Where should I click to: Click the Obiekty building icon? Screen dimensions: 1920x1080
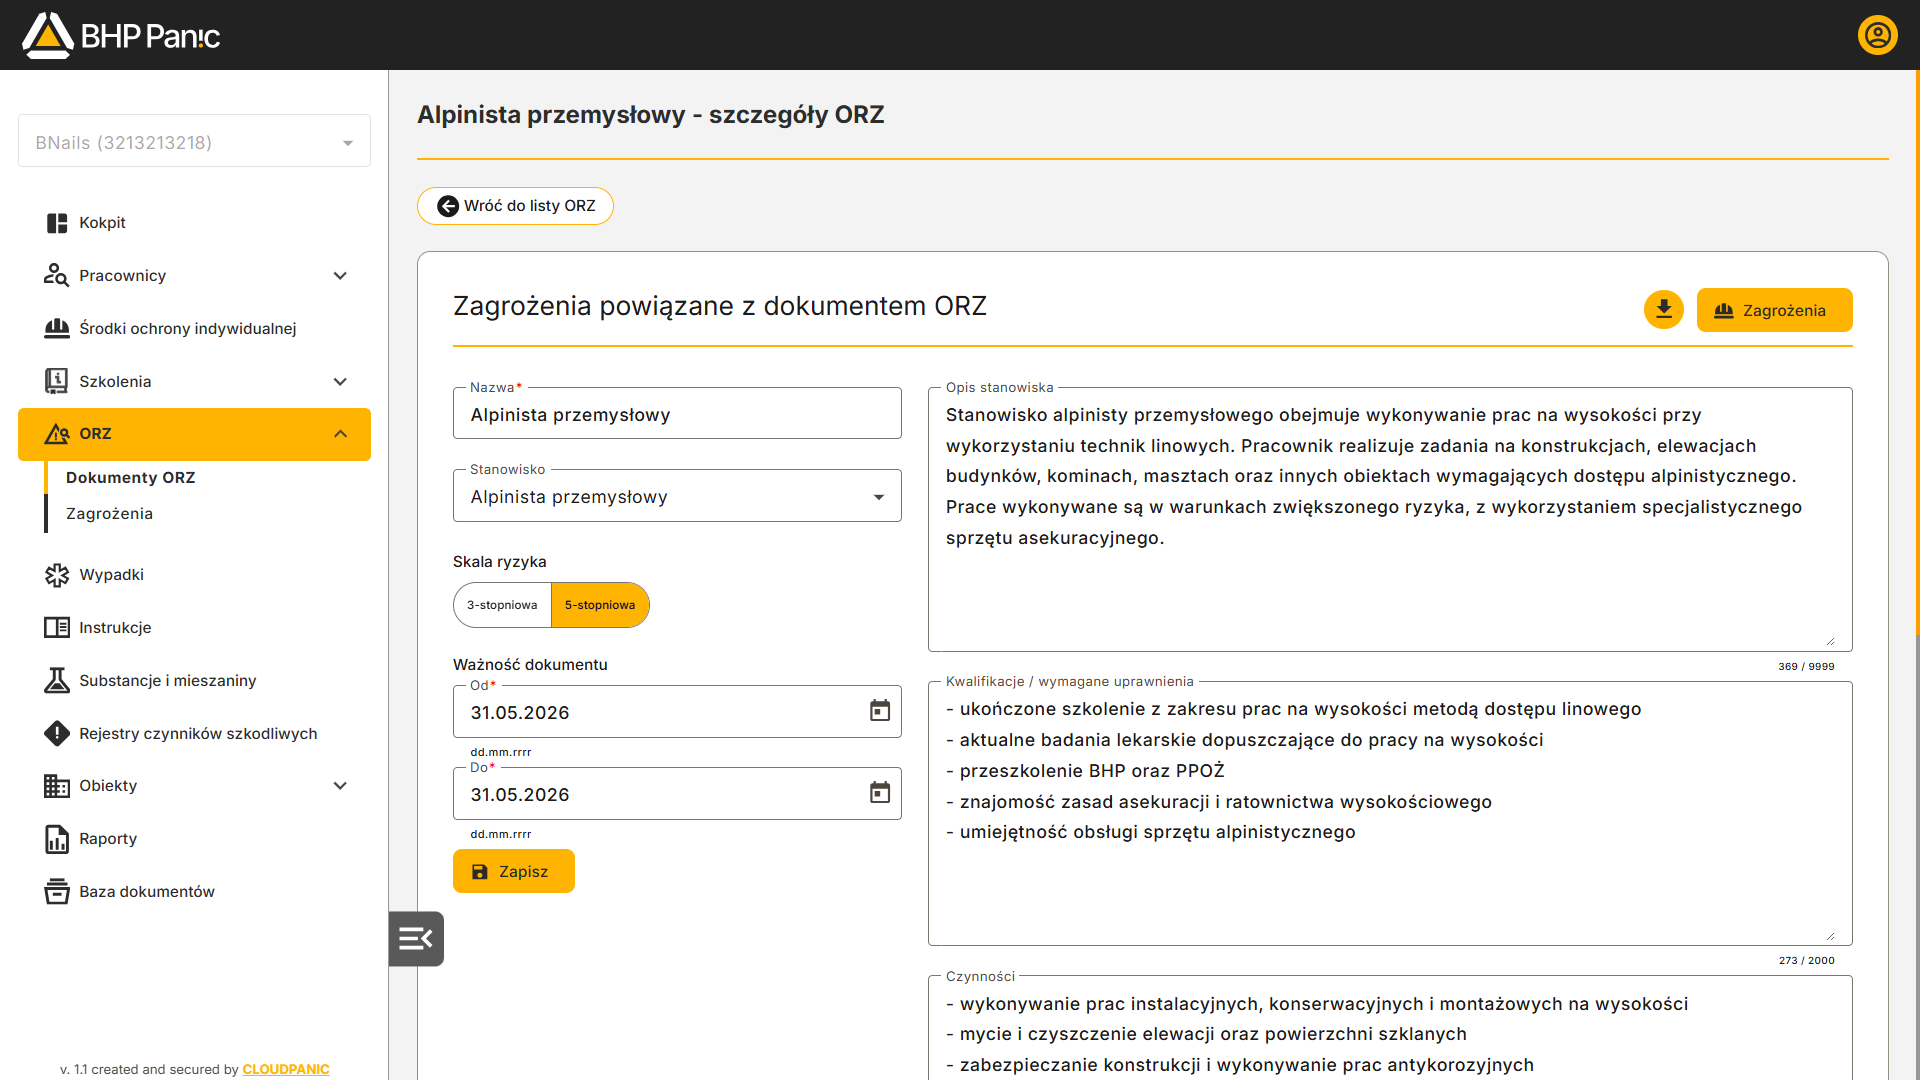[57, 786]
